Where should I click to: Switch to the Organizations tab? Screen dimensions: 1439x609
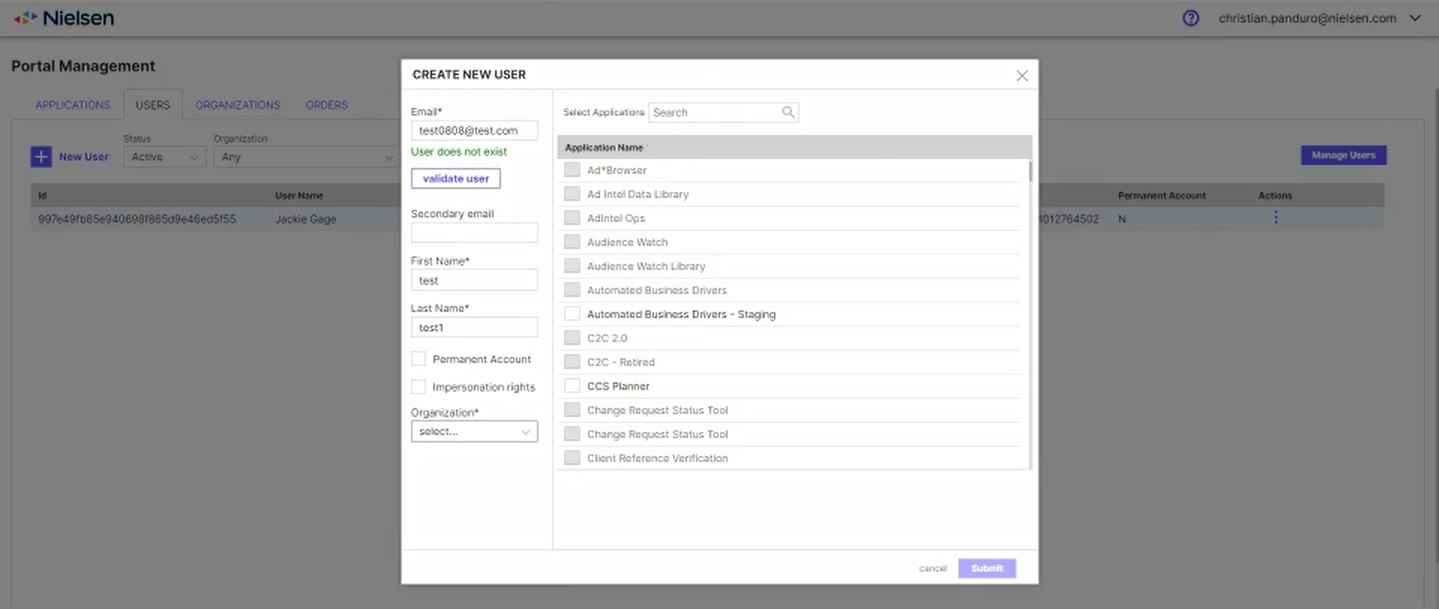click(x=237, y=104)
